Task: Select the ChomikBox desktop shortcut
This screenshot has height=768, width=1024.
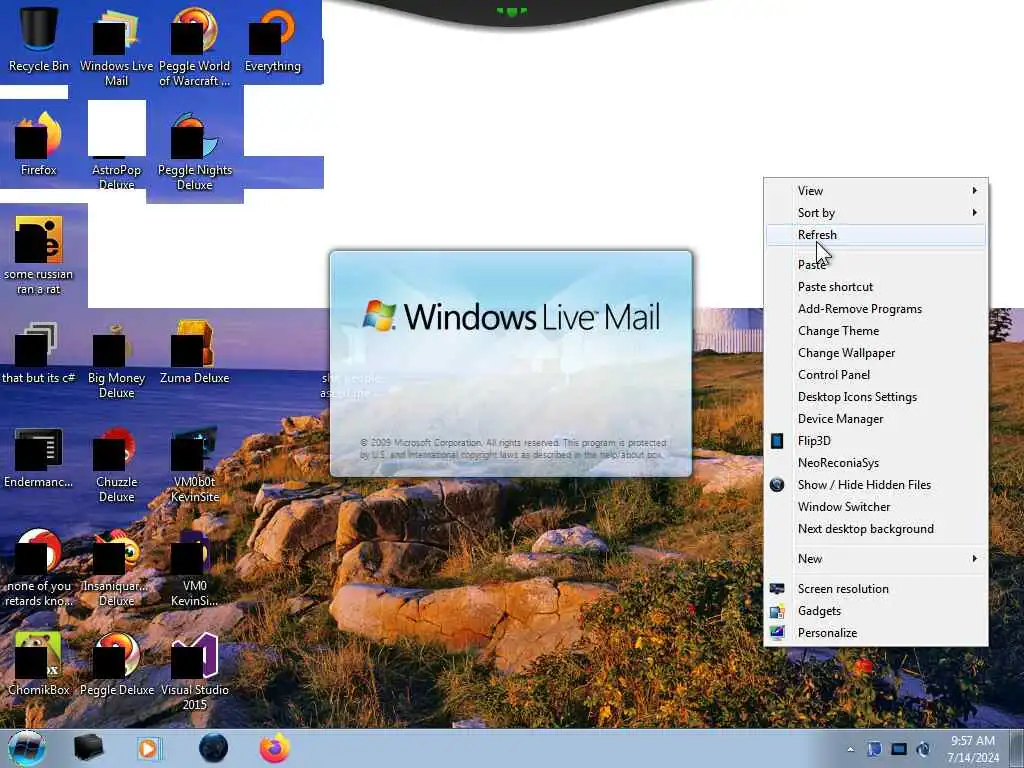Action: [x=39, y=663]
